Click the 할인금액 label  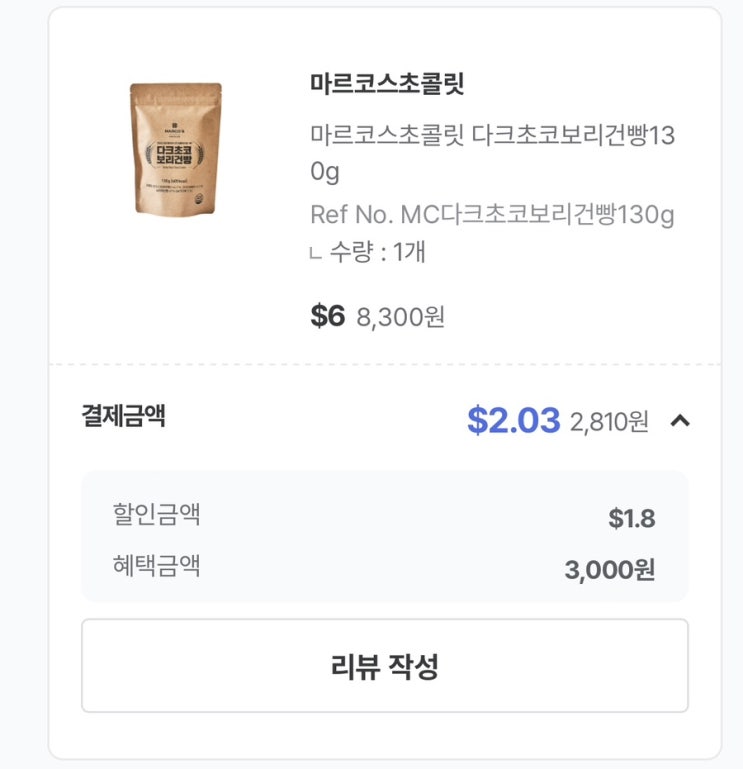(156, 515)
